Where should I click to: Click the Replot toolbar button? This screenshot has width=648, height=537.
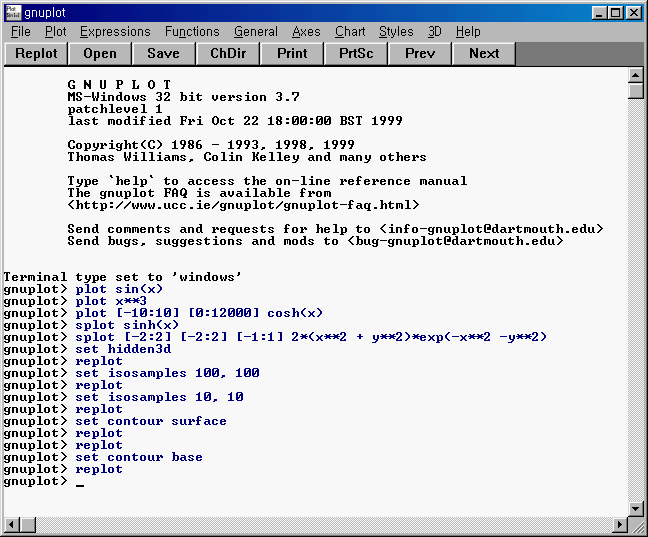click(36, 54)
